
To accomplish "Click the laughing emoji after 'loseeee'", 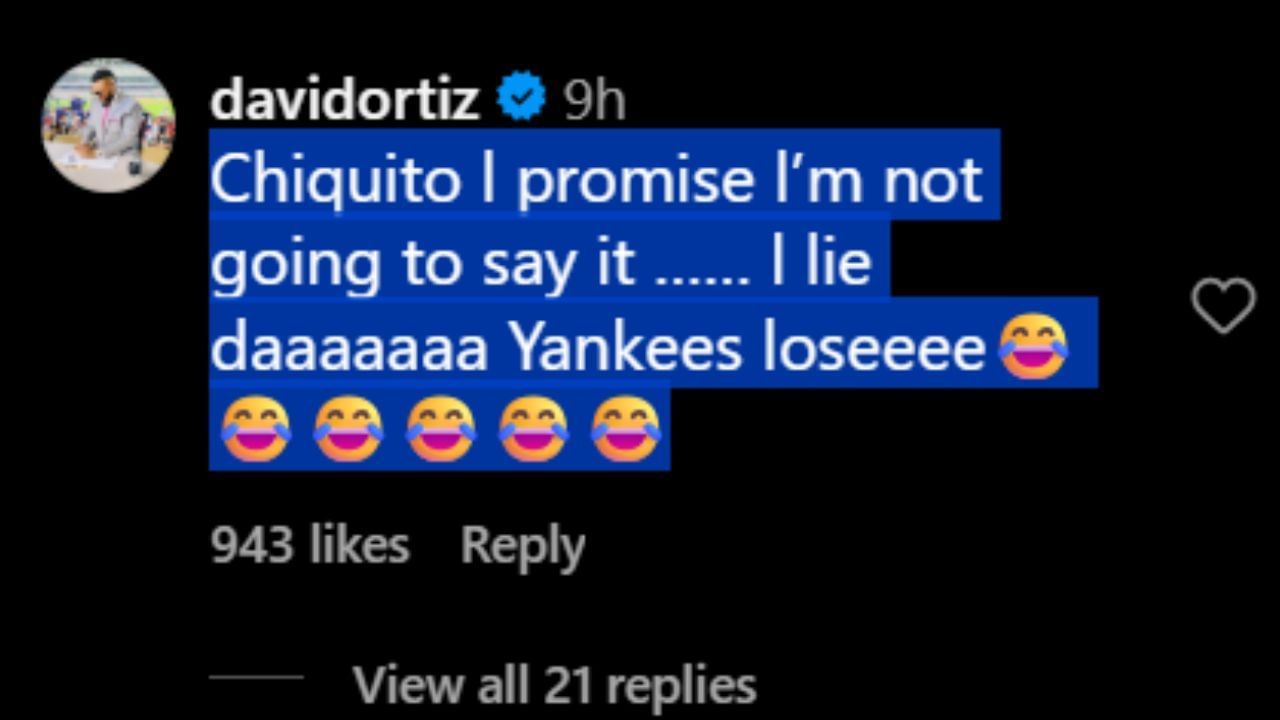I will (1034, 346).
